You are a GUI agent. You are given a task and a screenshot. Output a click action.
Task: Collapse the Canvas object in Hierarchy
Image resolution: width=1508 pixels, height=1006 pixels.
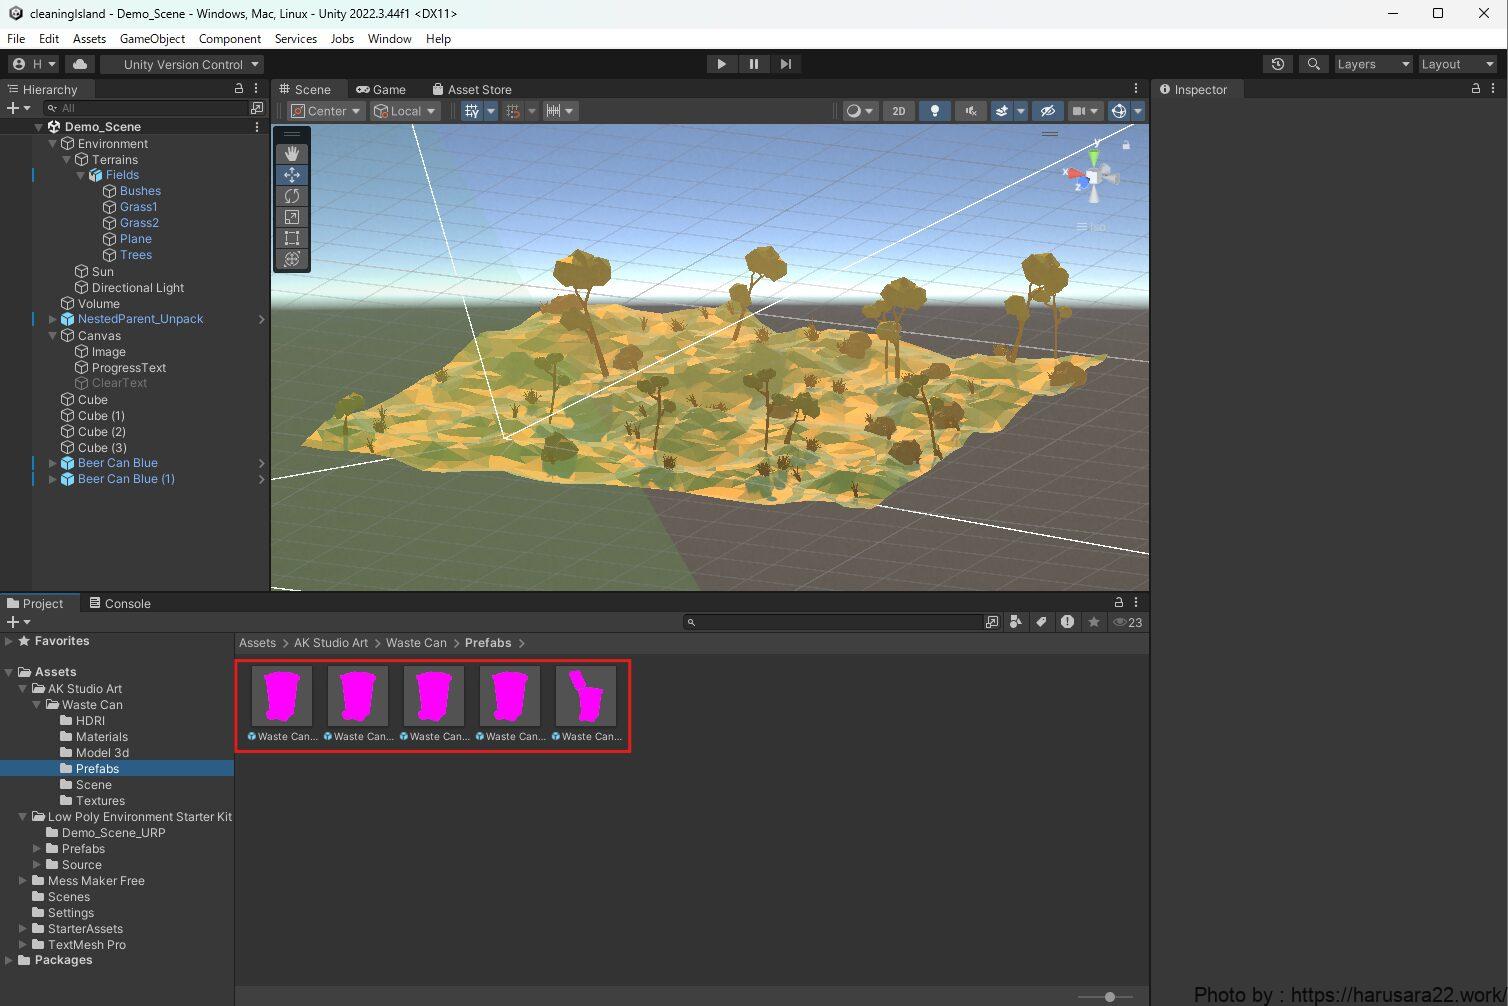click(x=53, y=336)
